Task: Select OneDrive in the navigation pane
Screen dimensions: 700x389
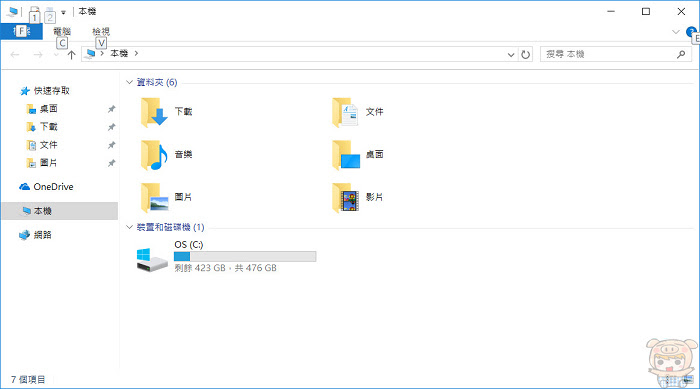Action: pyautogui.click(x=53, y=187)
